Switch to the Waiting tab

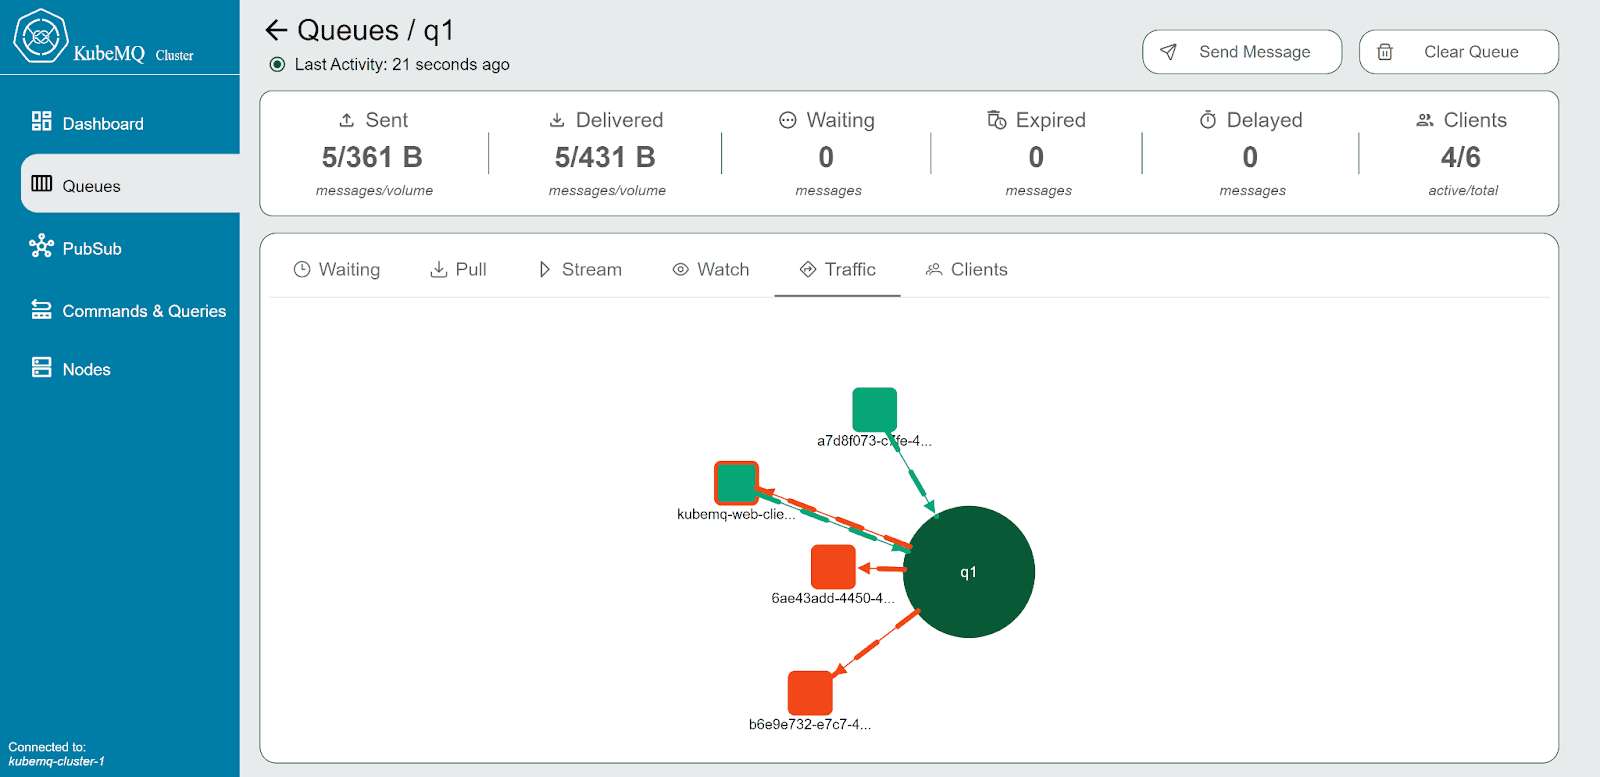[337, 269]
